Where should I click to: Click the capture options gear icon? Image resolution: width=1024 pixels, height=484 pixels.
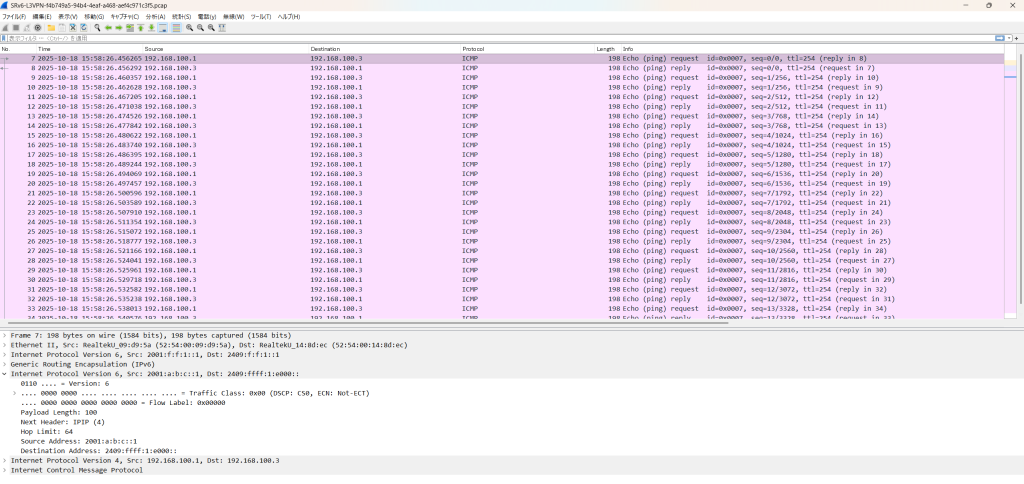37,28
